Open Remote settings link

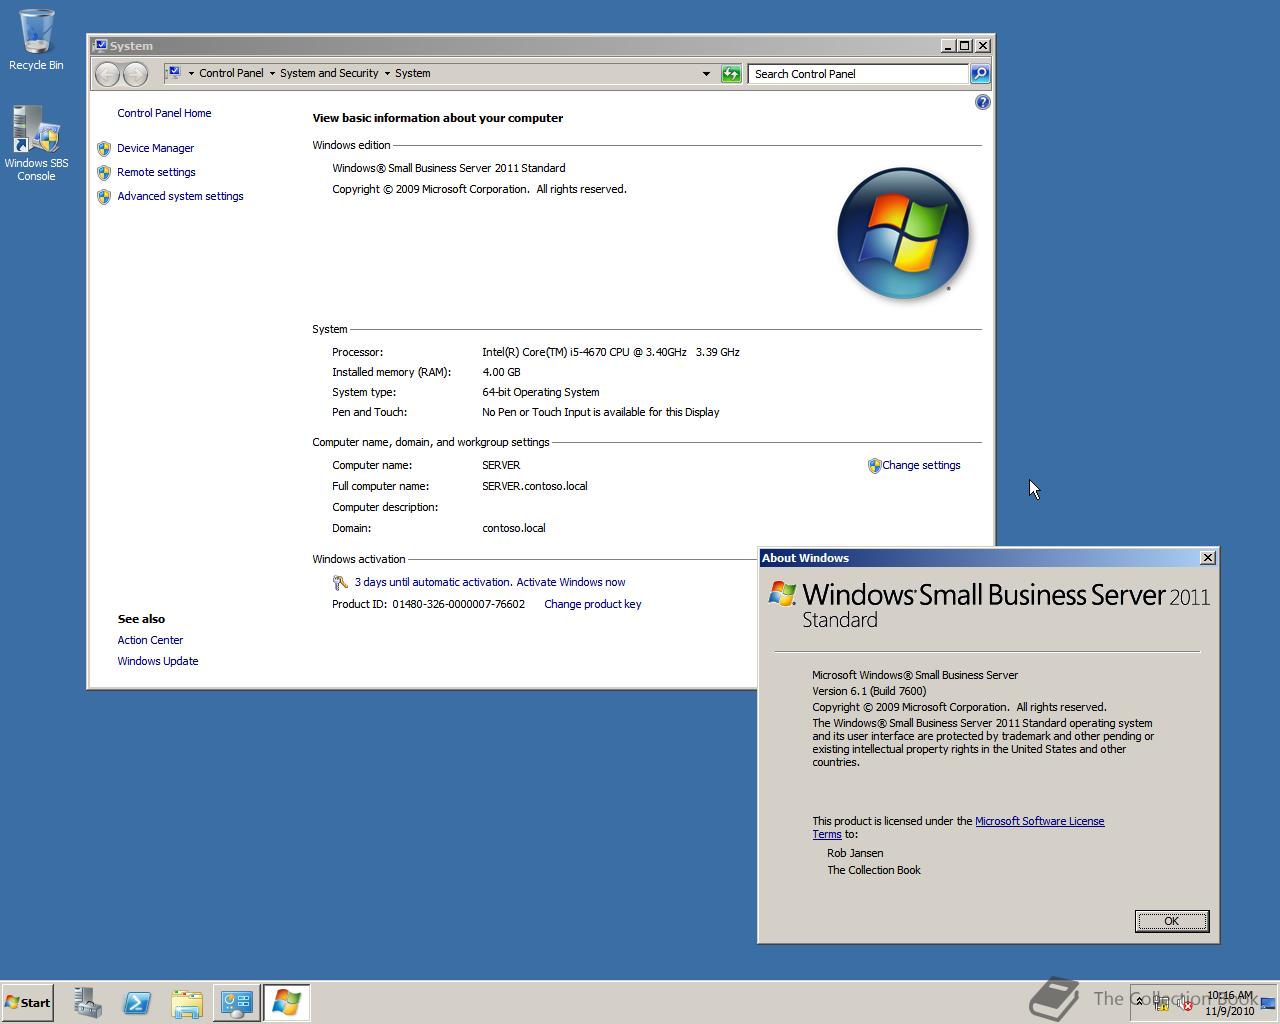[x=156, y=172]
